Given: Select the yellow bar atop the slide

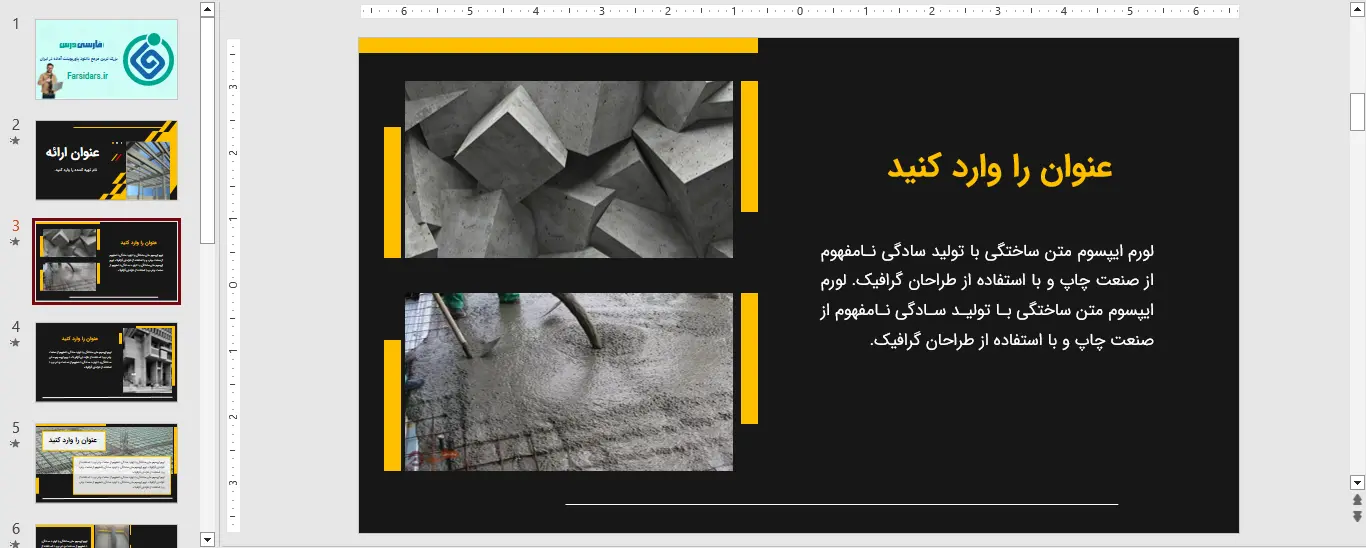Looking at the screenshot, I should (x=558, y=45).
